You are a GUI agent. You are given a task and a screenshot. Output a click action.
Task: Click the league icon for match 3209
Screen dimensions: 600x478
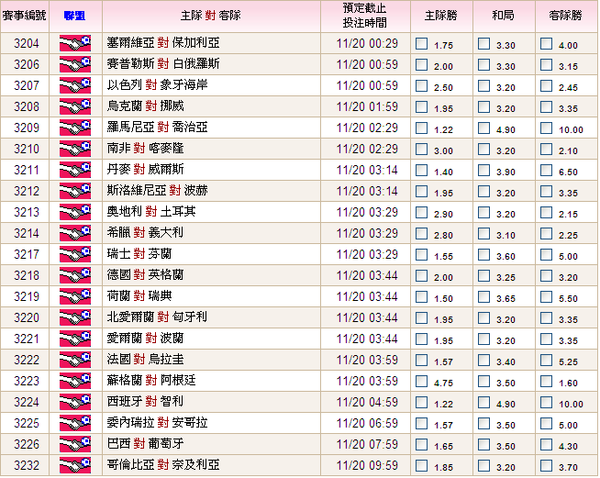[x=75, y=127]
